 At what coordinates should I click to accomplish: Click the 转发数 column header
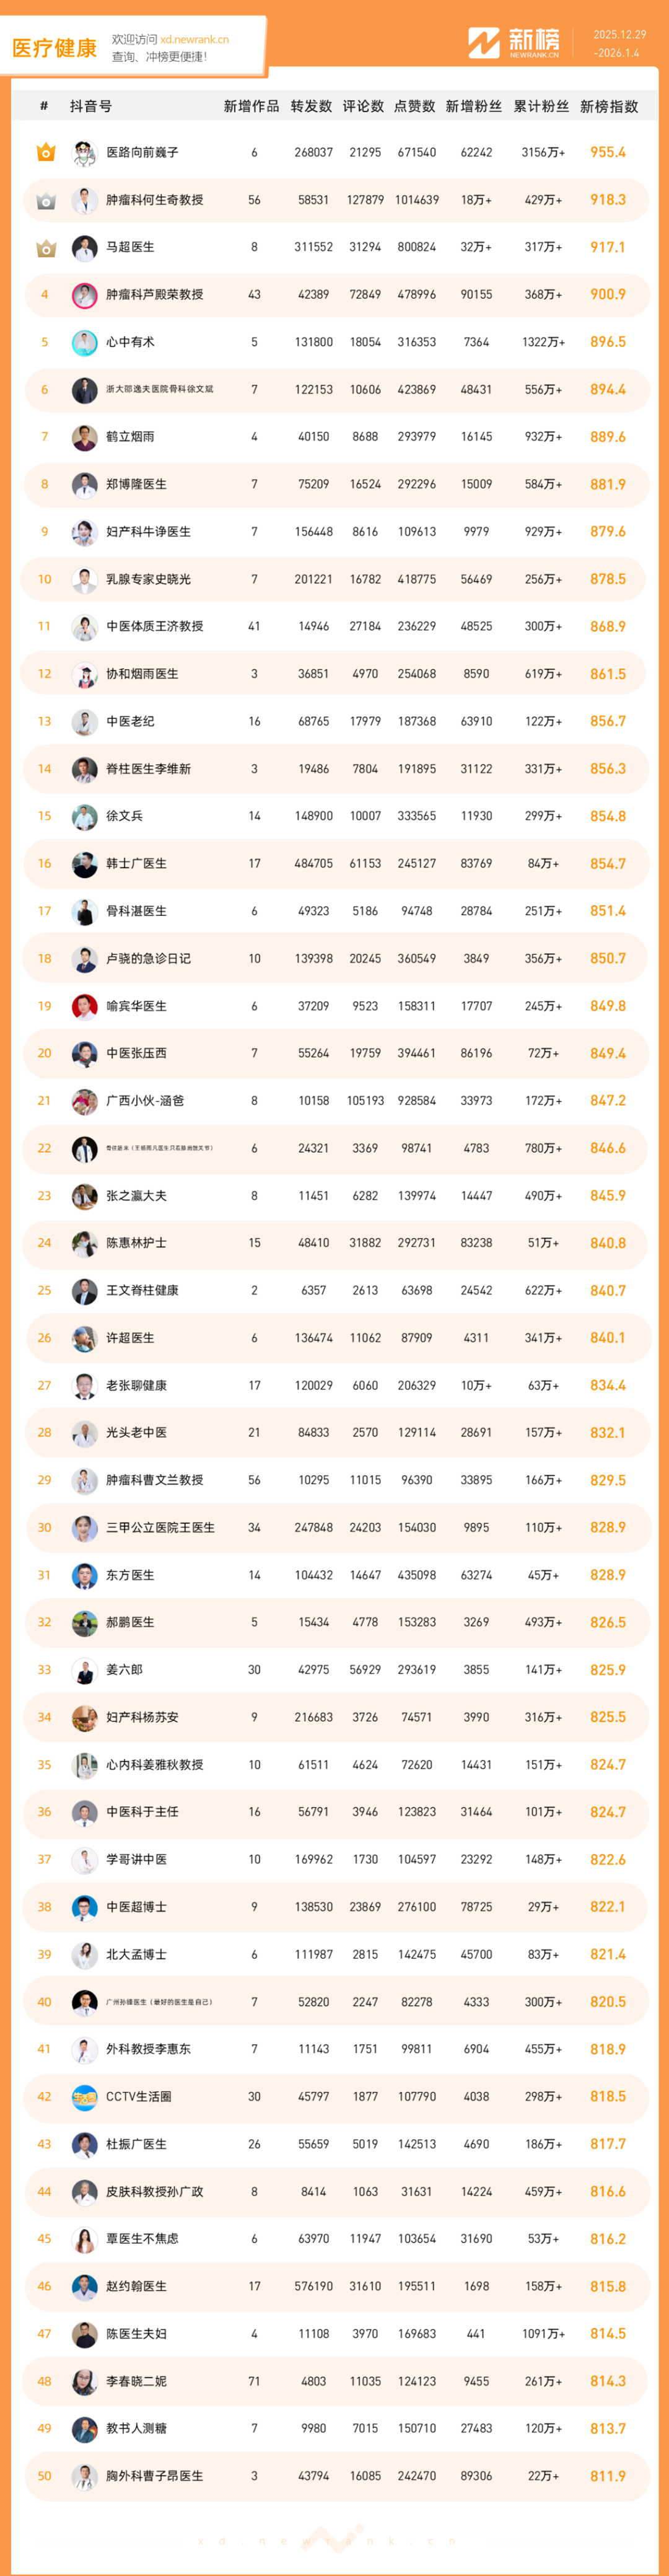pos(311,106)
